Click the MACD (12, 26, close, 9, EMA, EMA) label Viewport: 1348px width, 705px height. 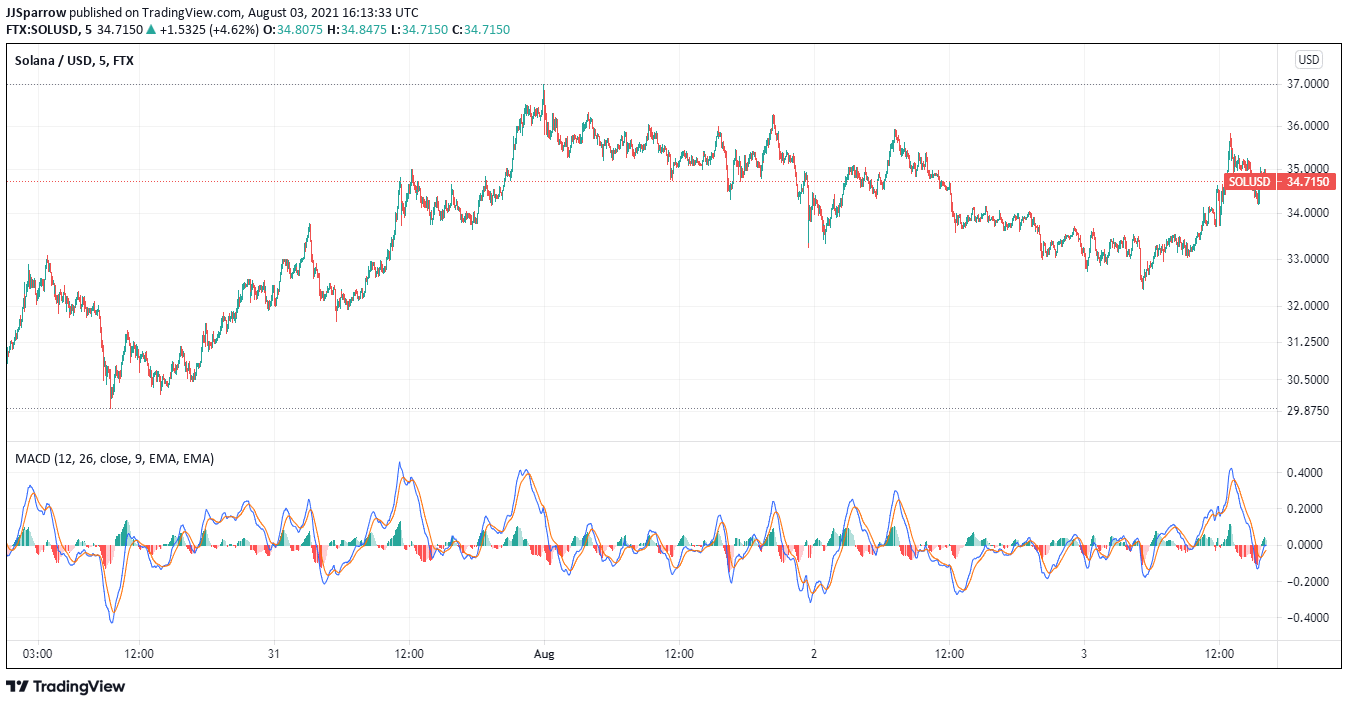point(114,458)
